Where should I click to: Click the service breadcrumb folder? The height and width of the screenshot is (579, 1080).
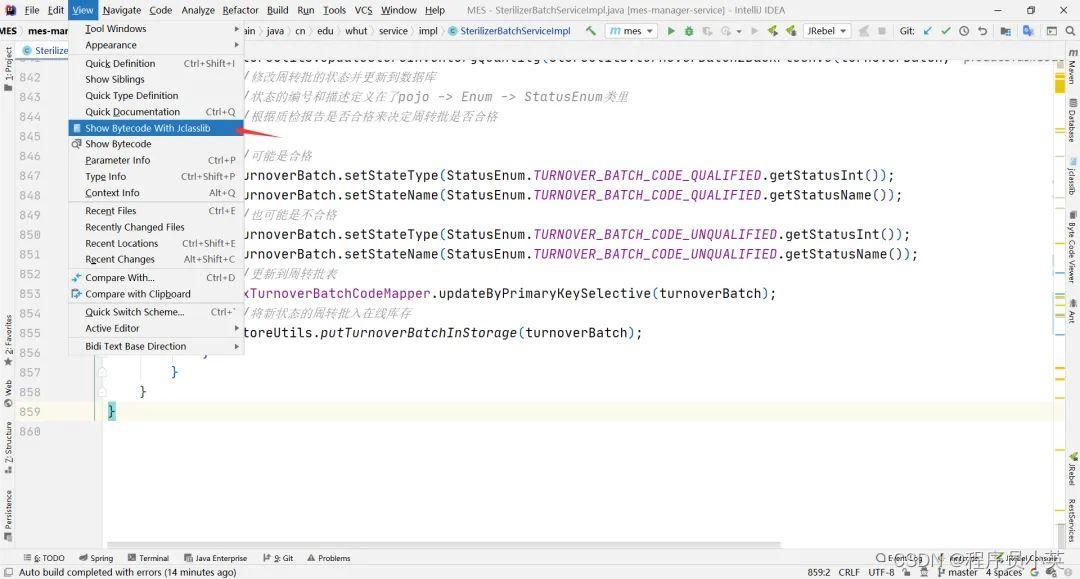[x=393, y=31]
